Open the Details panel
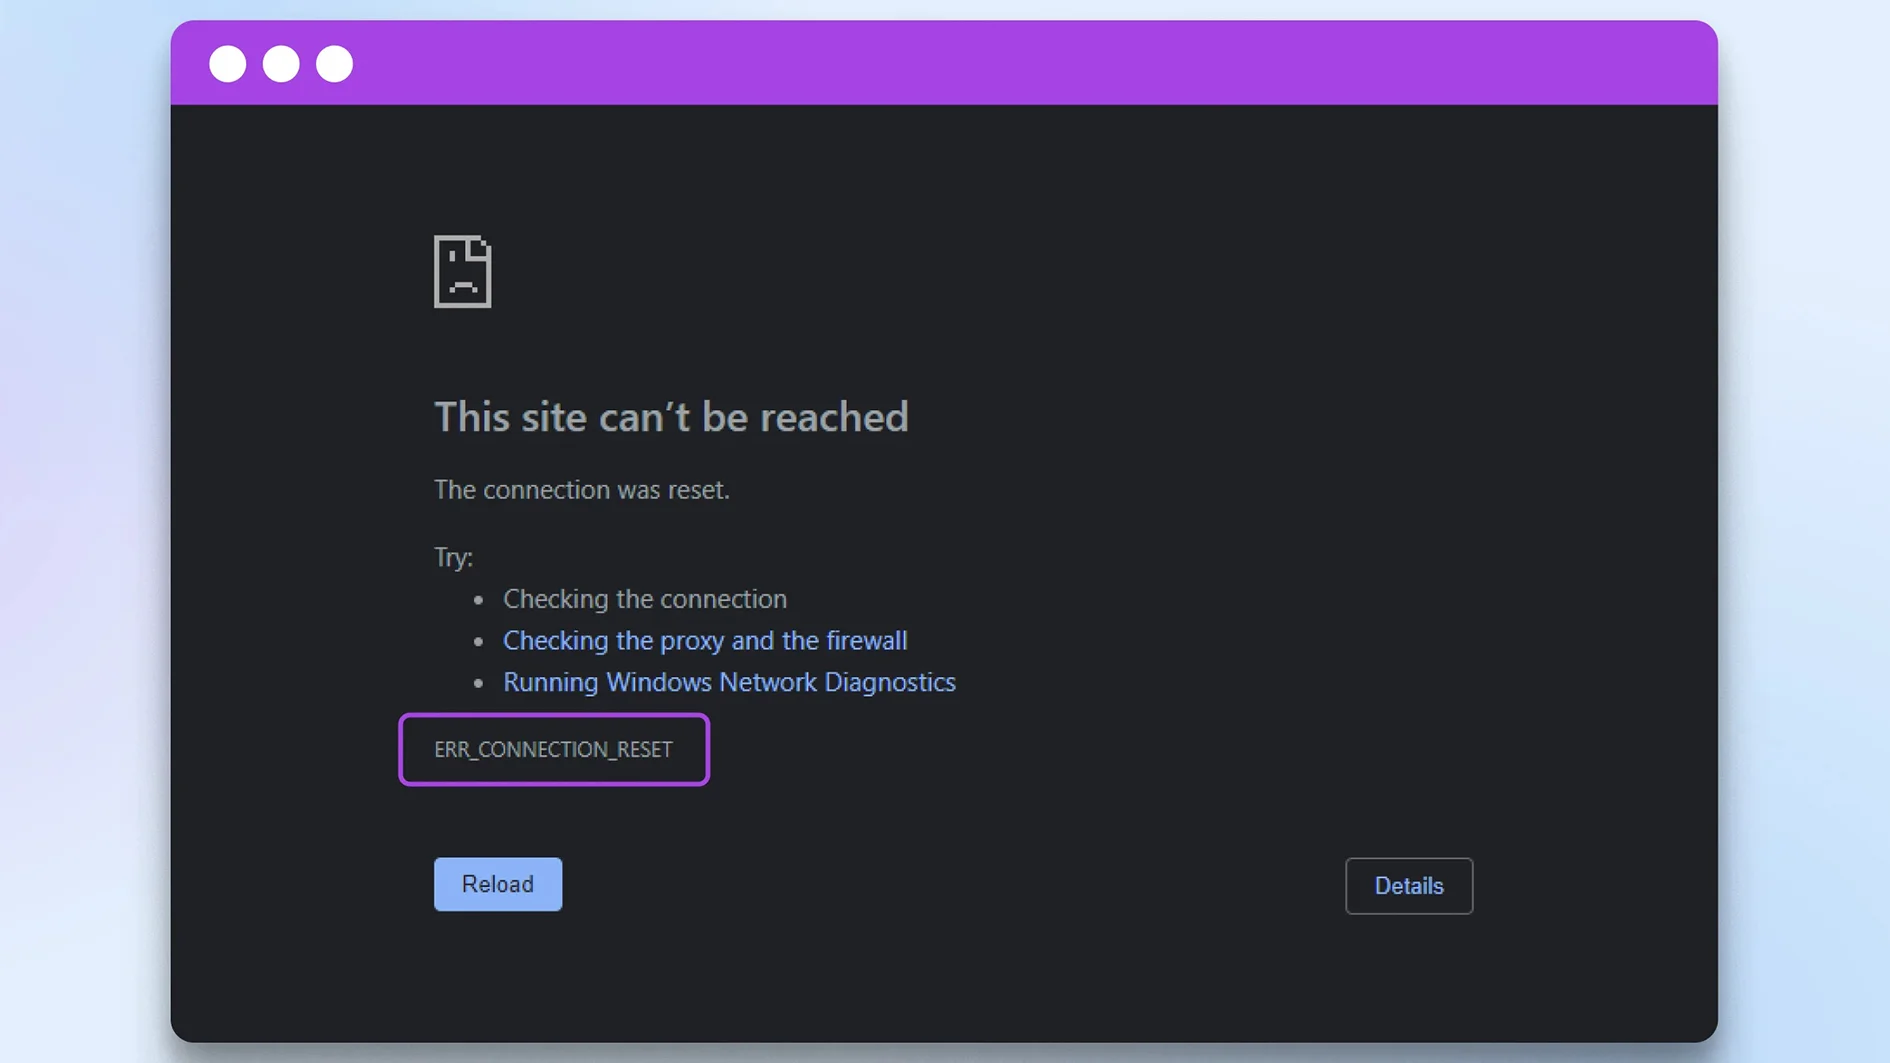 pyautogui.click(x=1409, y=886)
